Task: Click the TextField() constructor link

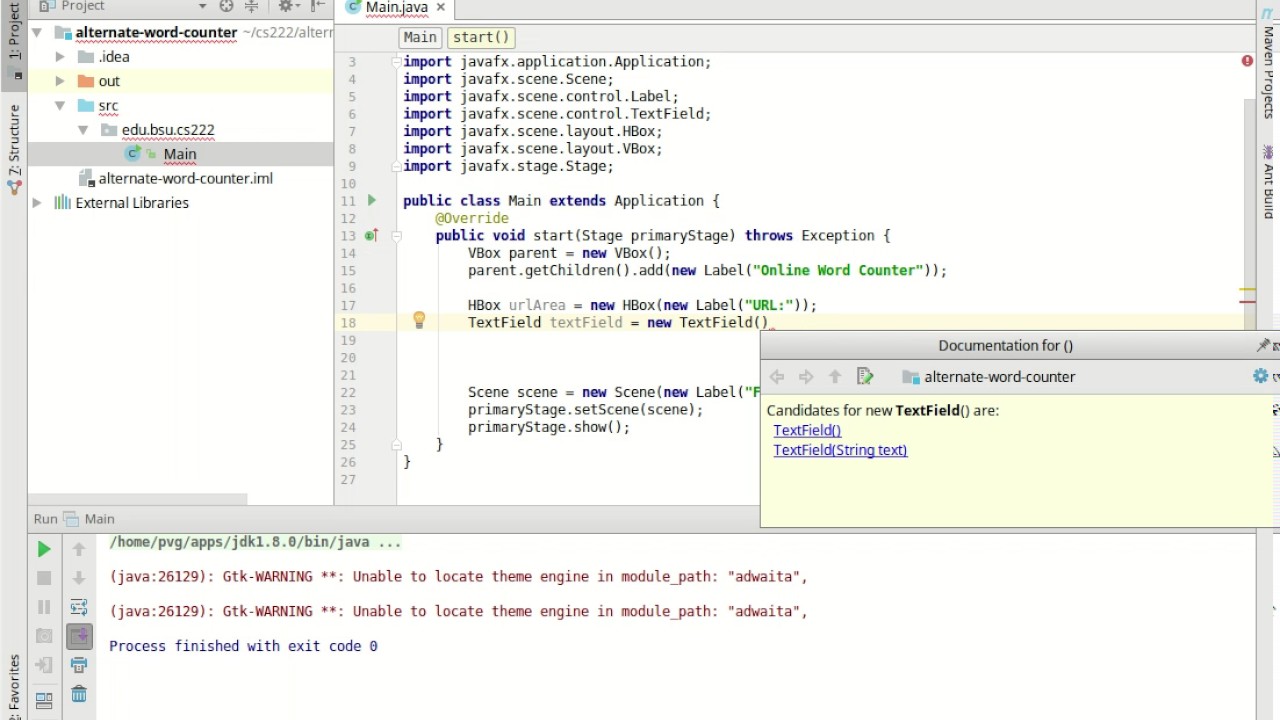Action: 807,430
